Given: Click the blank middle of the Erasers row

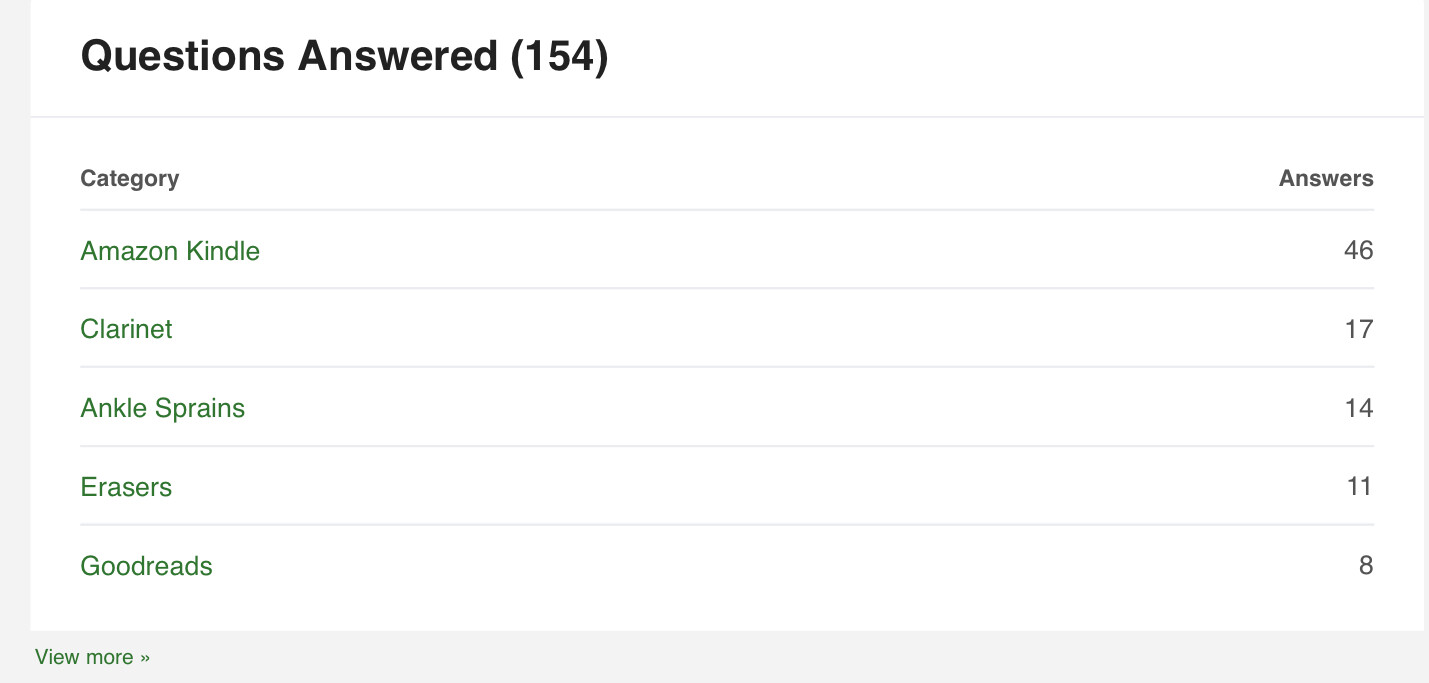Looking at the screenshot, I should pos(727,487).
